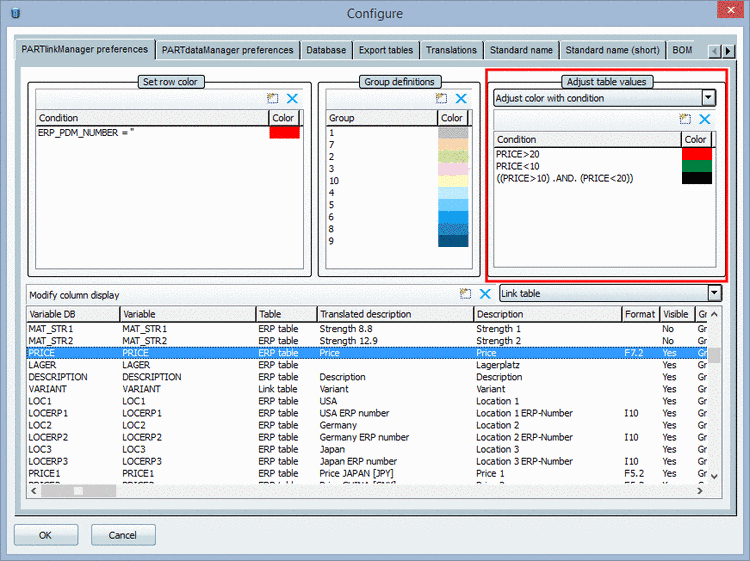Screen dimensions: 750x561
Task: Click green color swatch for PRICE<10
Action: (696, 166)
